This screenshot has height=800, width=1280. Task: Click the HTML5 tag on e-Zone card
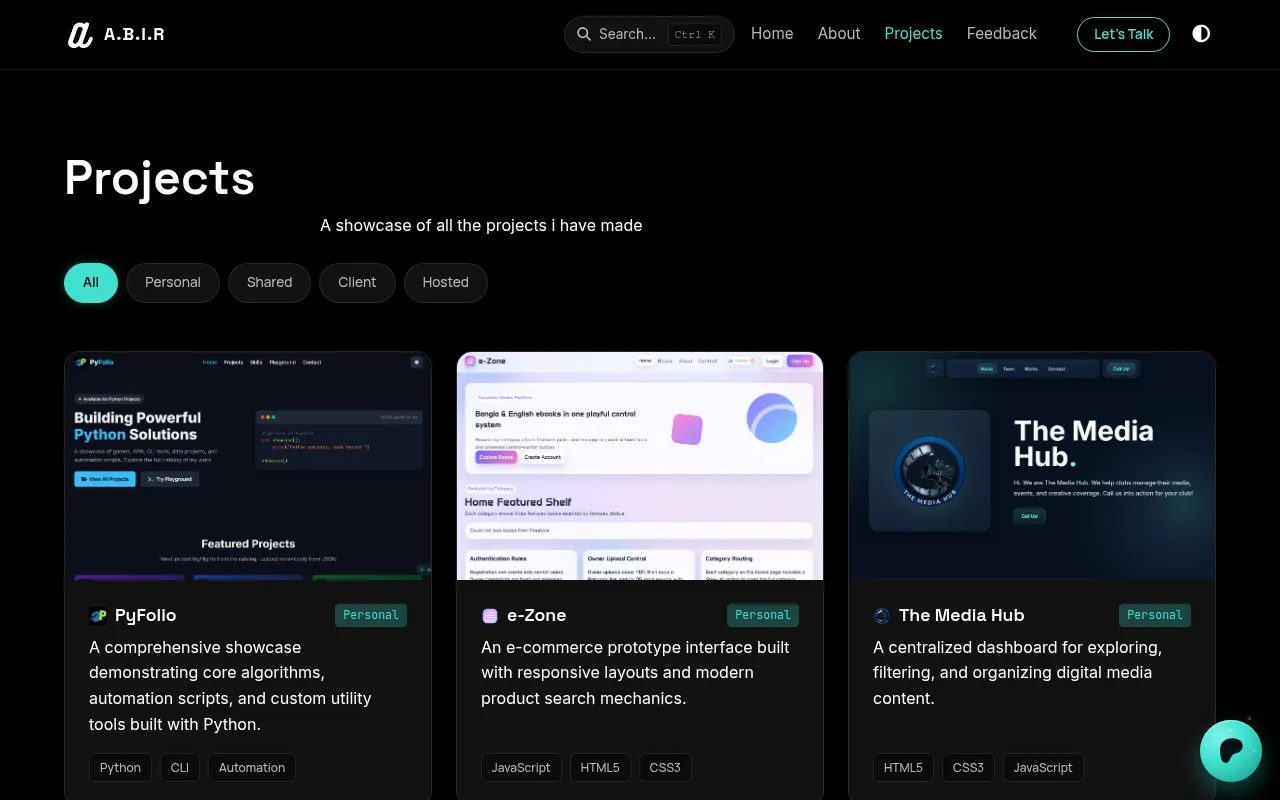pyautogui.click(x=600, y=768)
